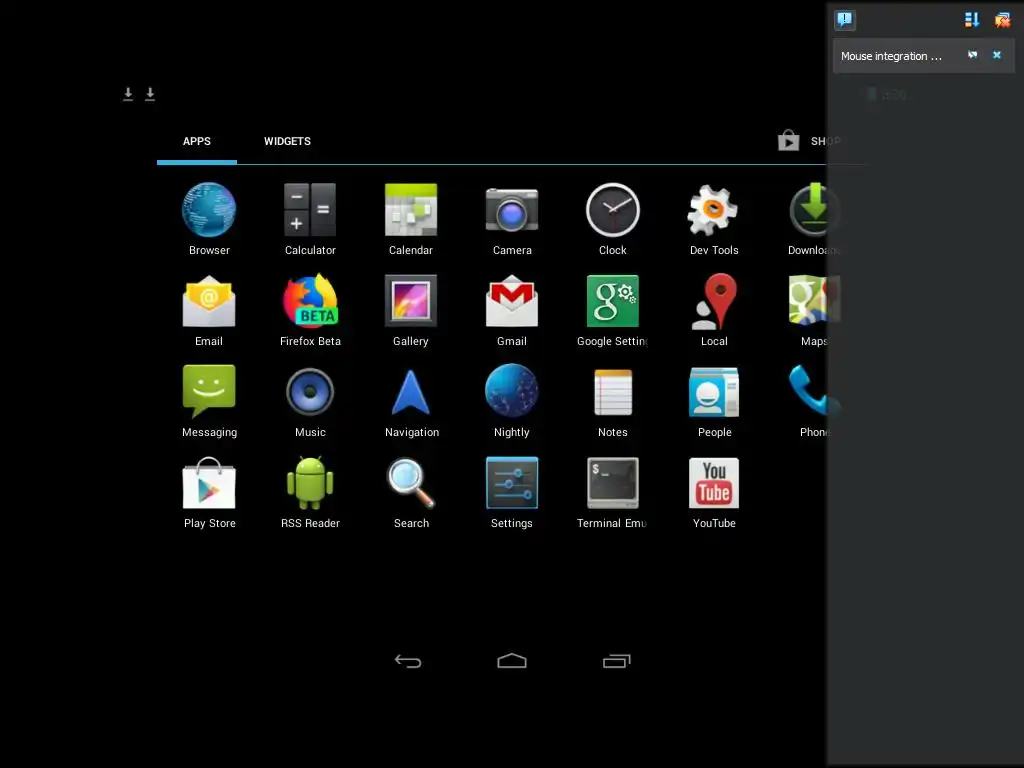Click the Mouse integration notification text
This screenshot has height=768, width=1024.
click(891, 56)
